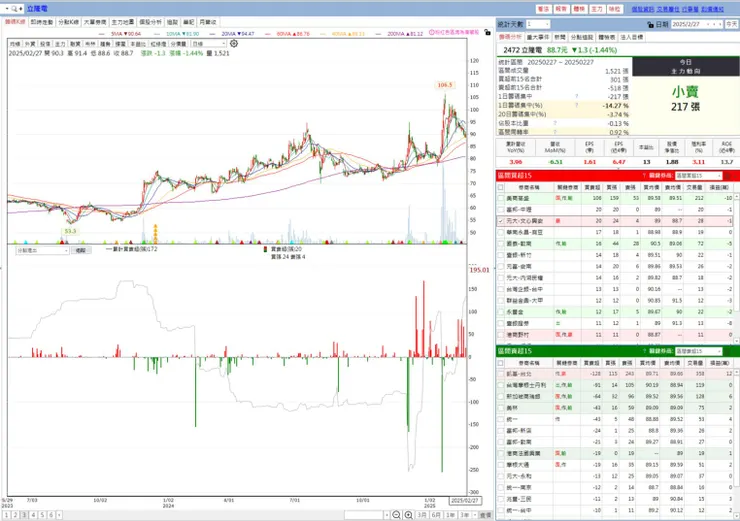740x521 pixels.
Task: Zoom in the chart with plus magnifier
Action: (x=409, y=515)
